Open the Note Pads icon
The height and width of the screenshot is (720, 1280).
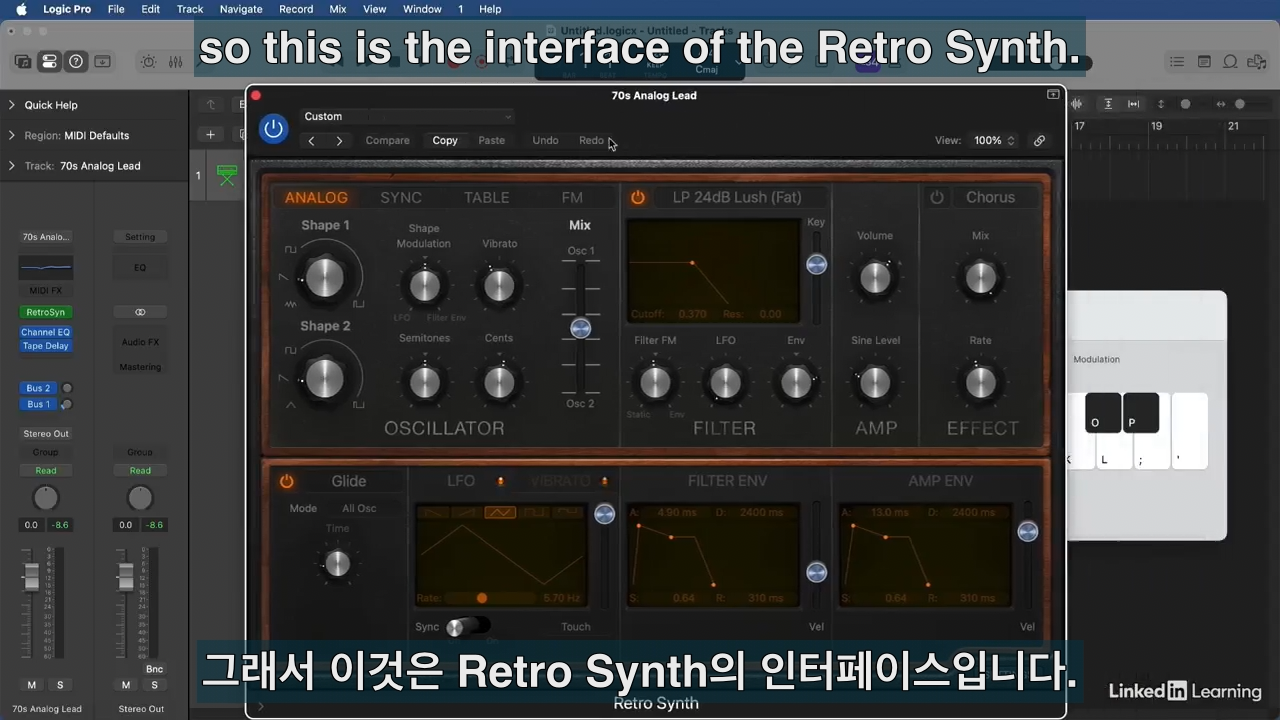[1204, 62]
